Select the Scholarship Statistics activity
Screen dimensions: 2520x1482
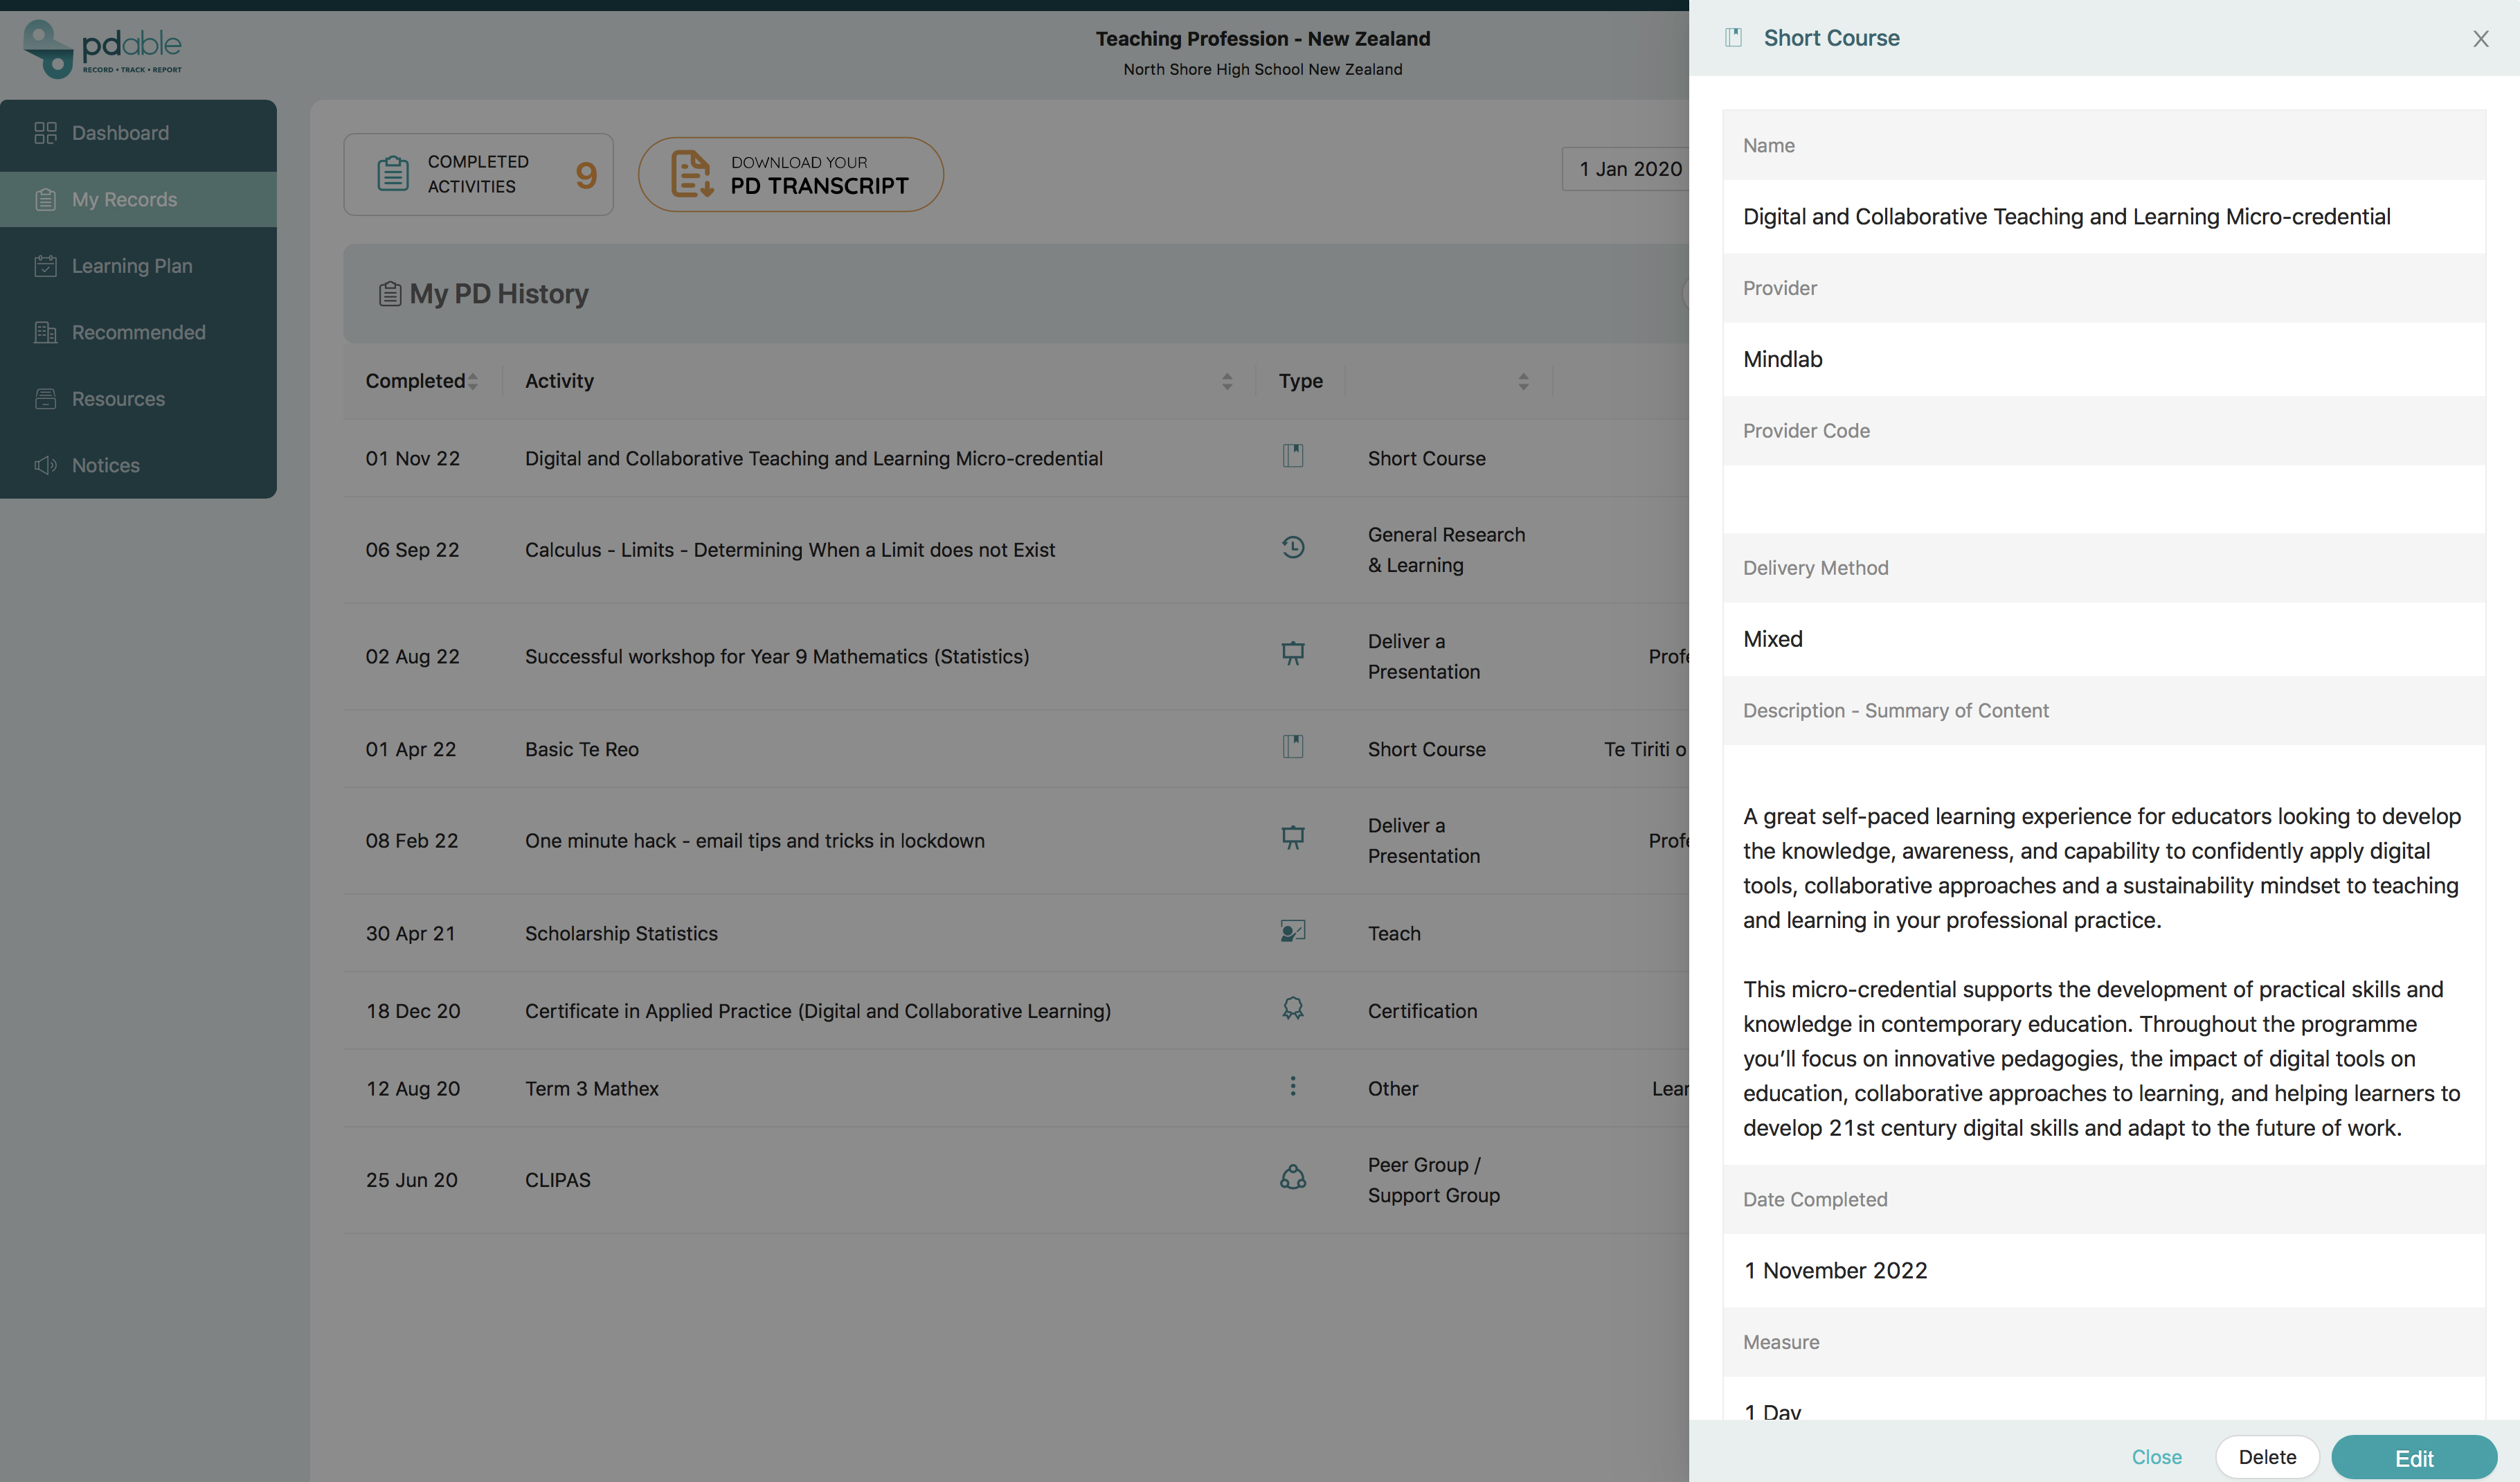click(x=621, y=933)
